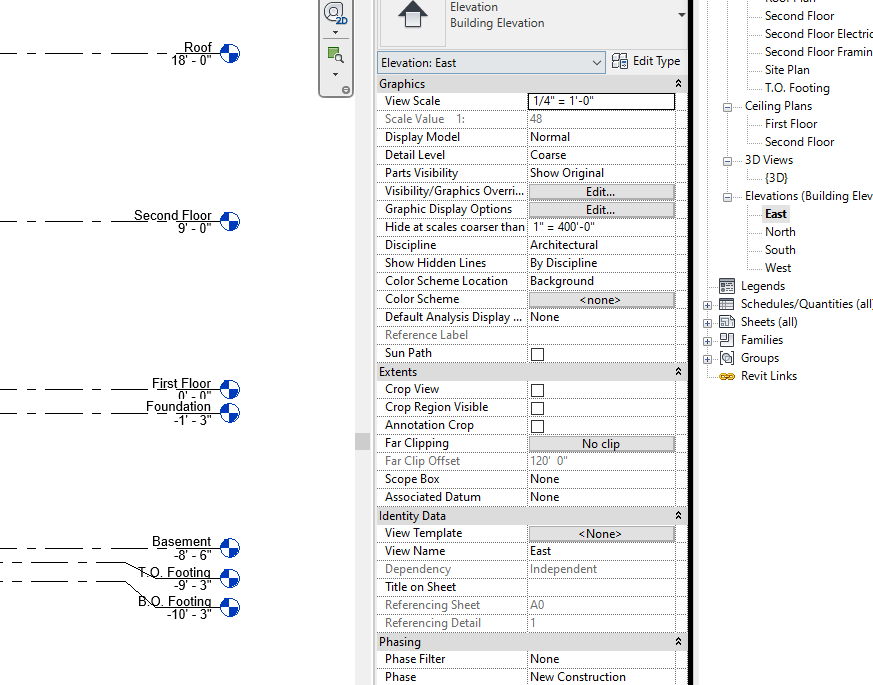Enable the Crop View checkbox

(x=537, y=389)
